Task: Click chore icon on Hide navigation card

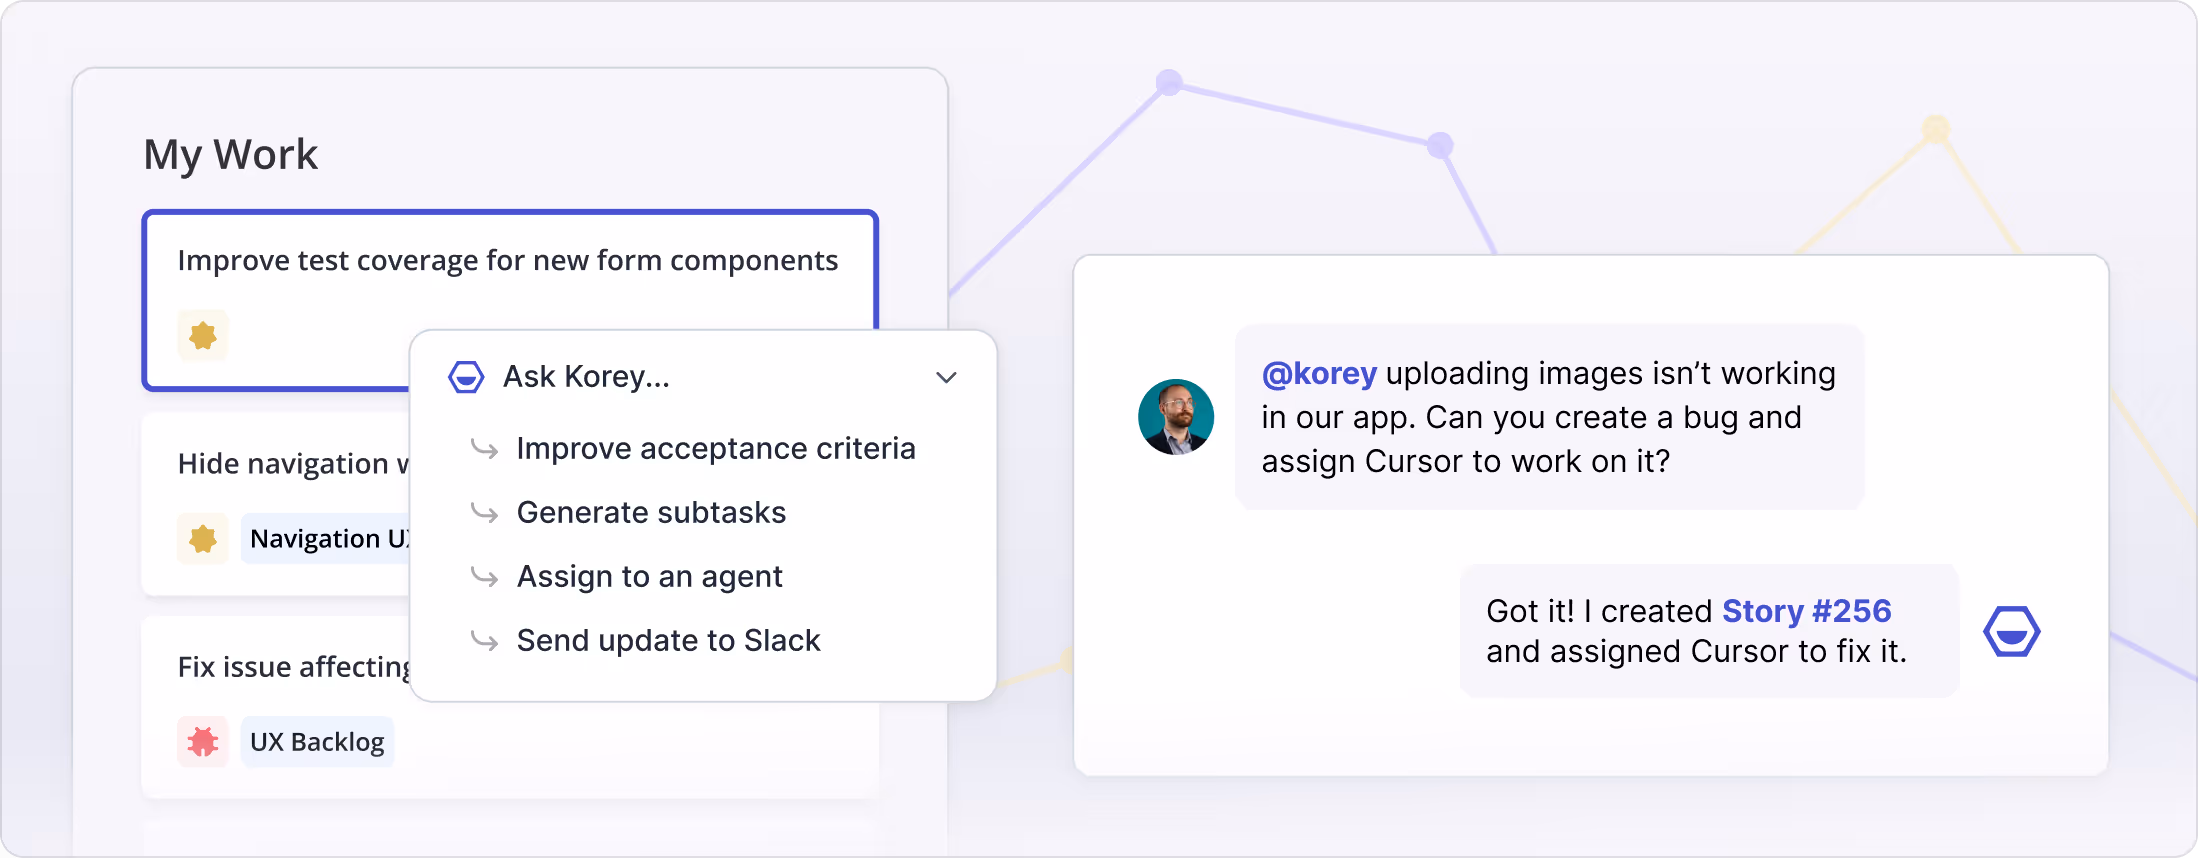Action: [x=203, y=539]
